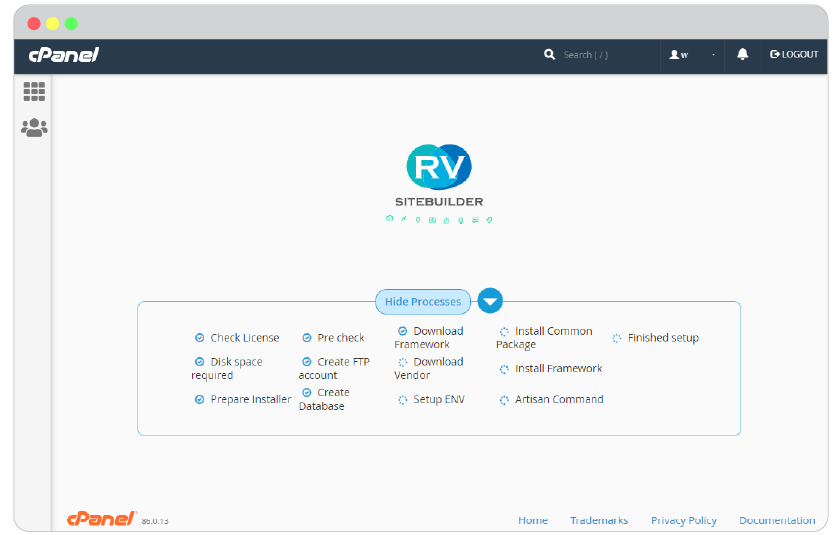Screen dimensions: 840x535
Task: Click the 'Prepare Installer' text
Action: click(251, 400)
